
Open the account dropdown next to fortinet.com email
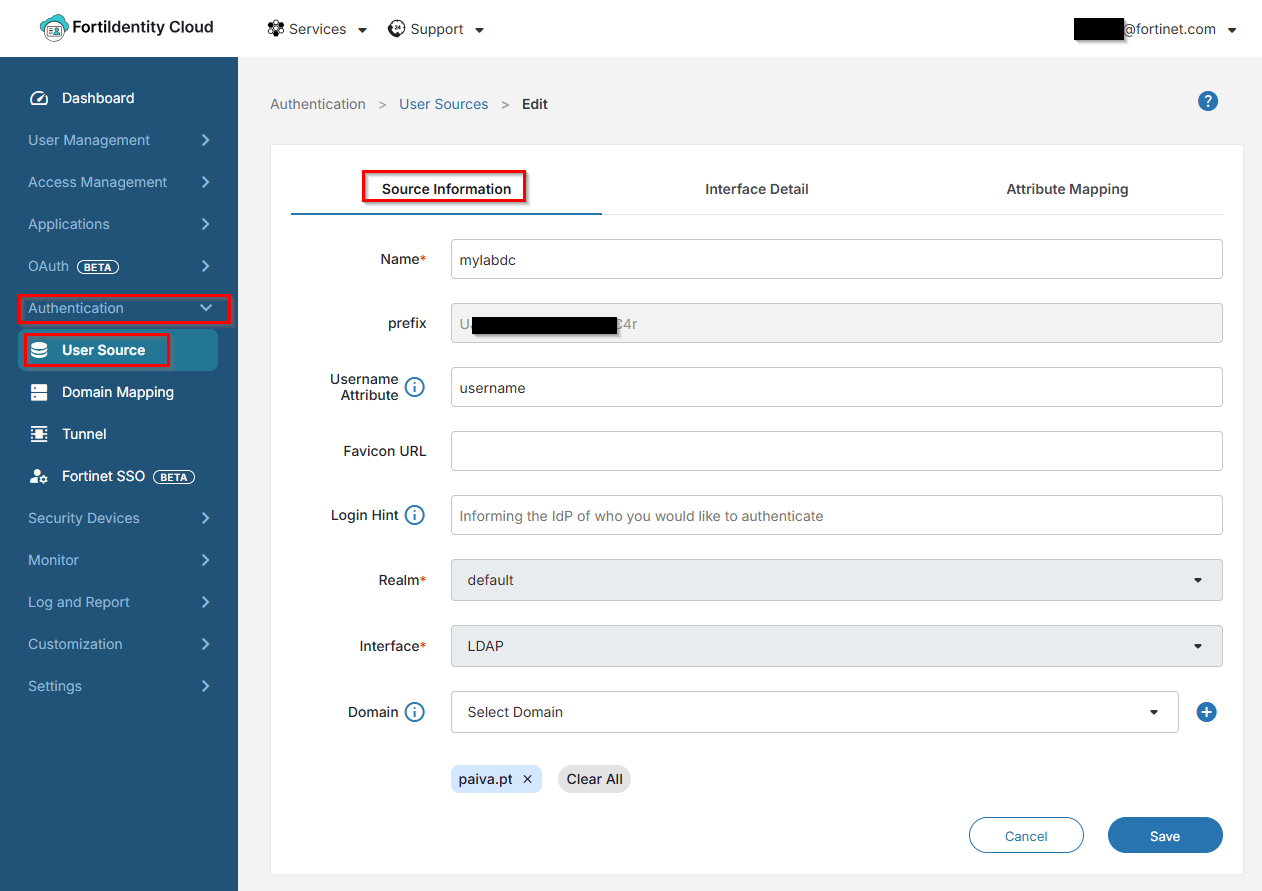(x=1232, y=30)
